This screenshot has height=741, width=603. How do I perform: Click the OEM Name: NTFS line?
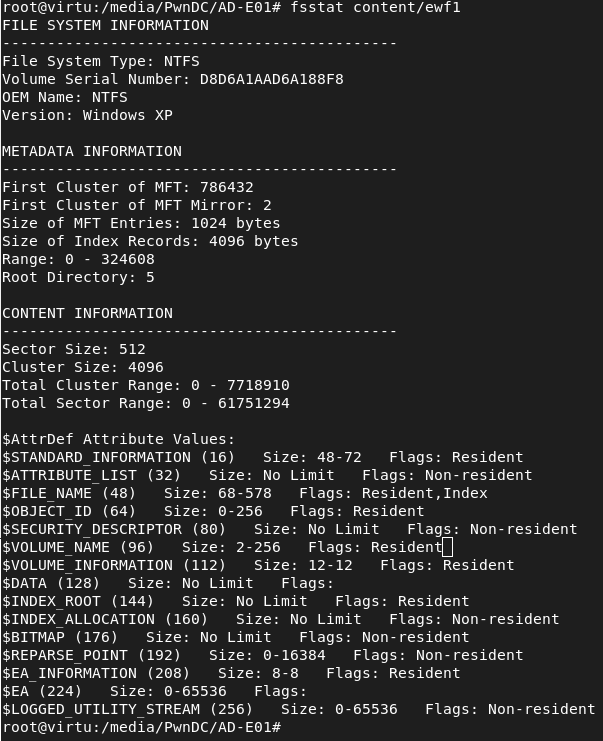(65, 97)
